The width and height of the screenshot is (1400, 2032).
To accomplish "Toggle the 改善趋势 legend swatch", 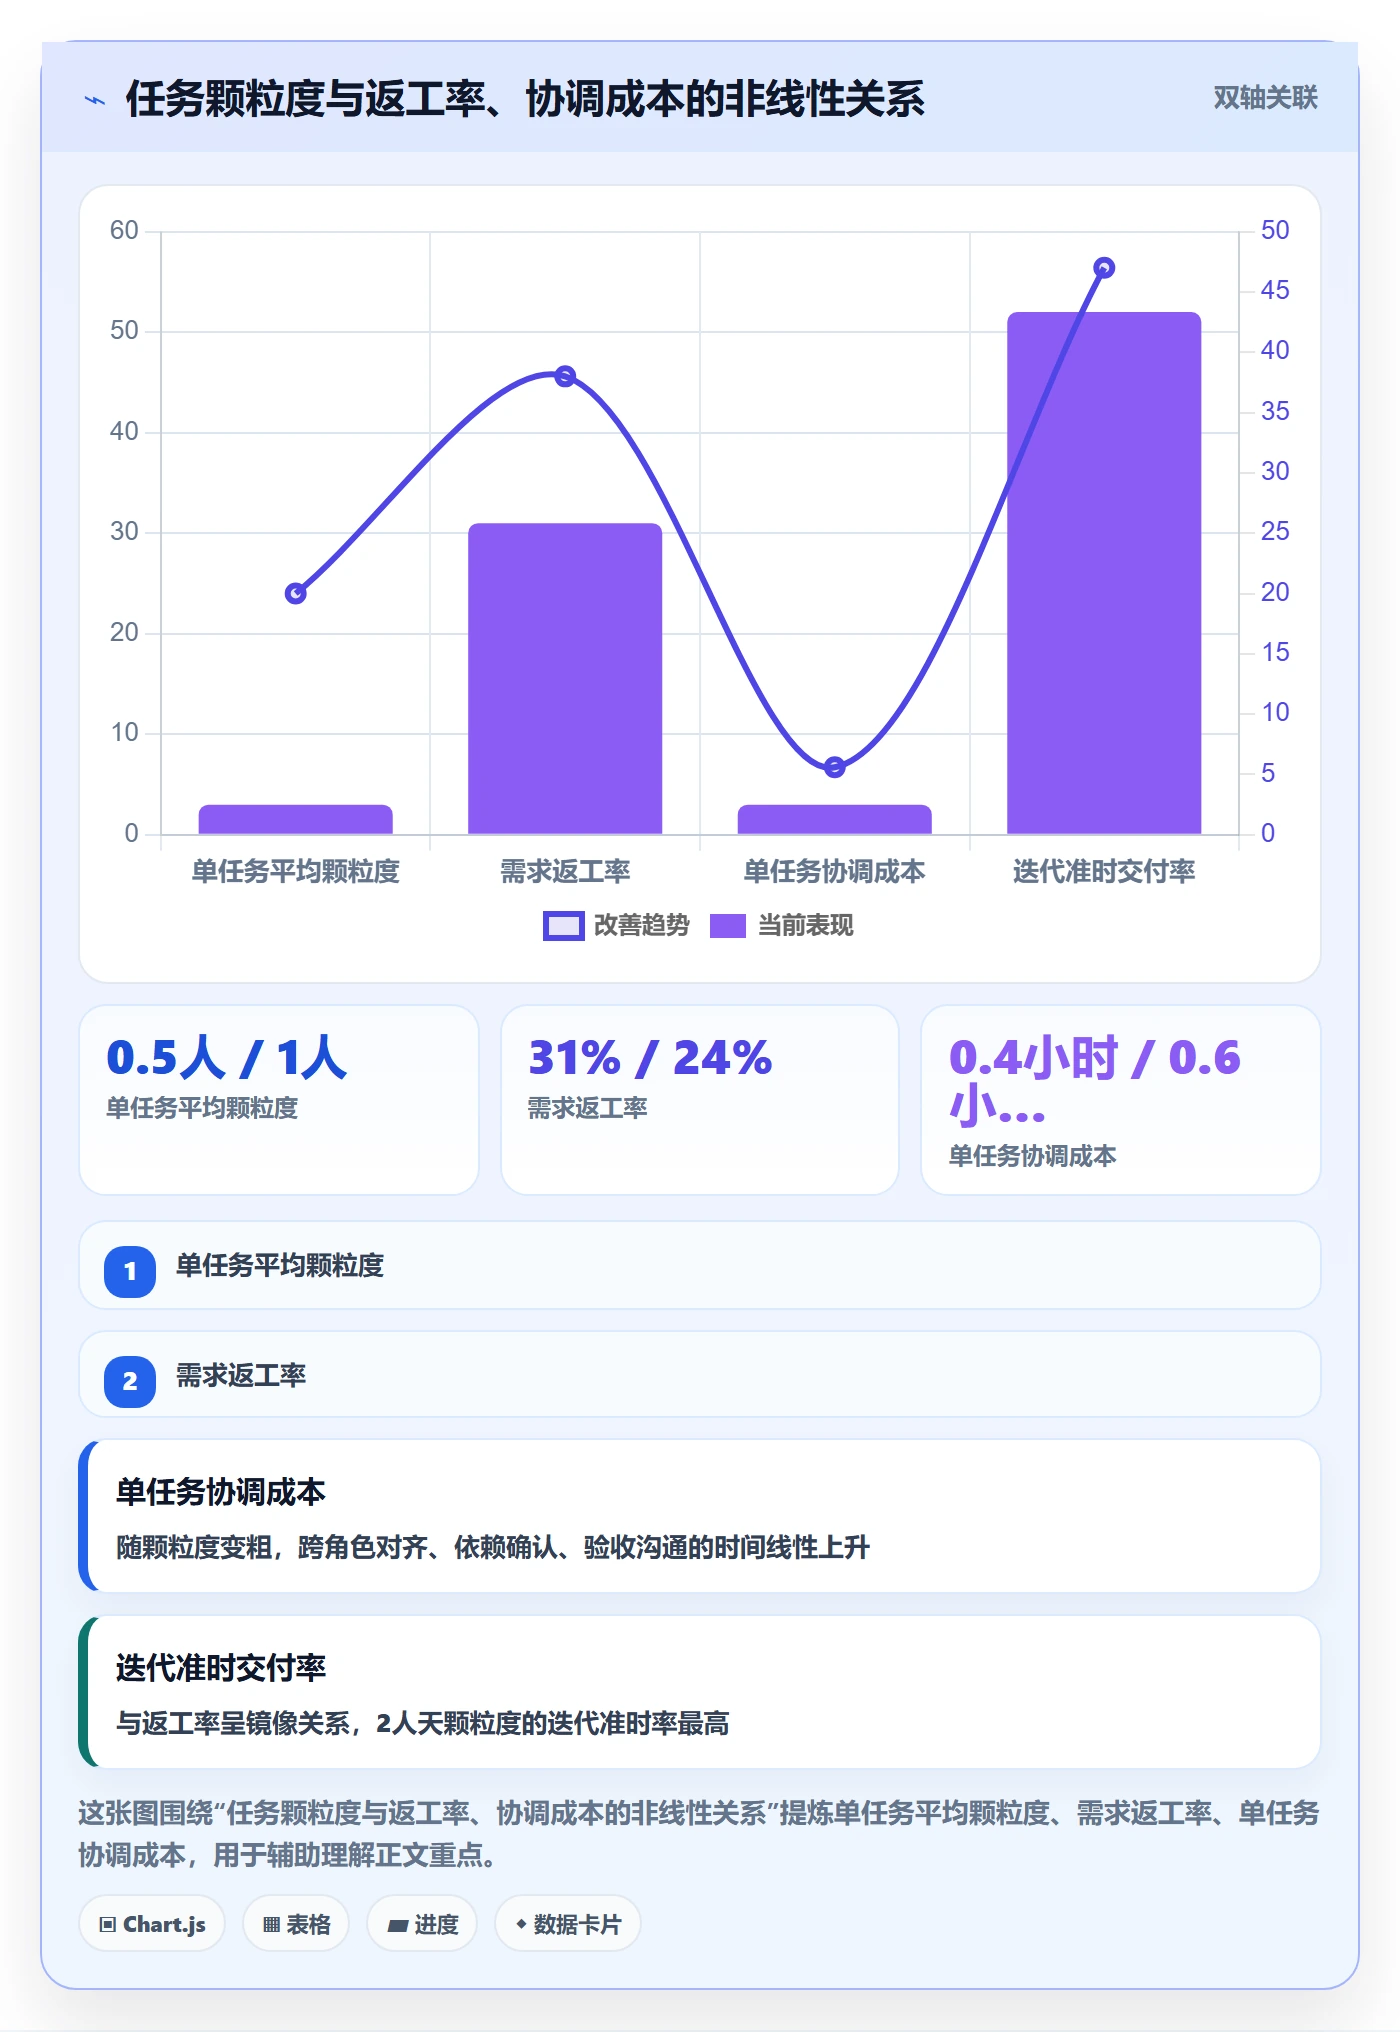I will click(x=563, y=926).
